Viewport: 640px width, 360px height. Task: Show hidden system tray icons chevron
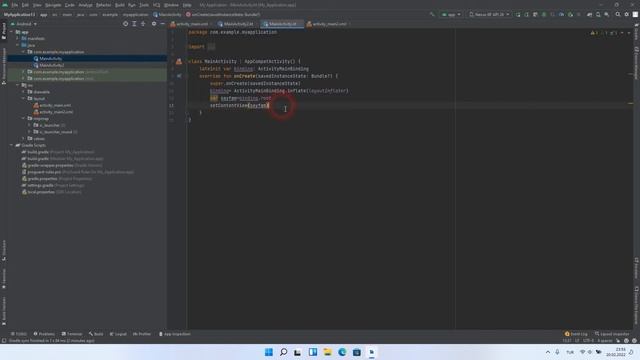pyautogui.click(x=548, y=352)
